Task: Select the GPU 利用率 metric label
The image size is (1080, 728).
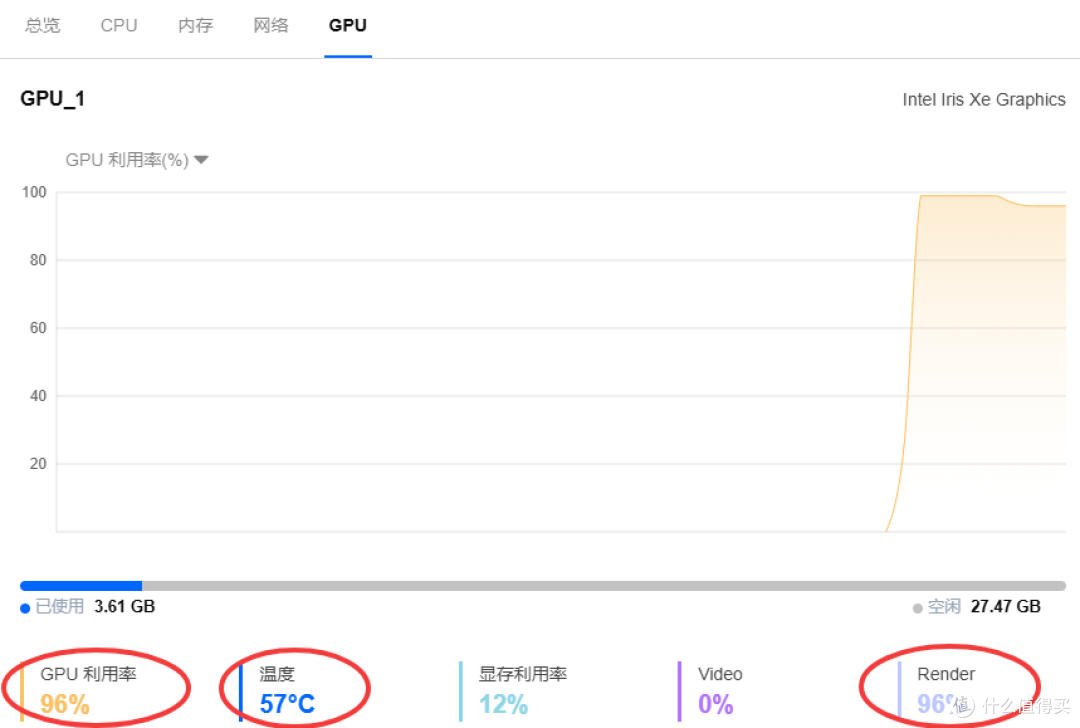Action: tap(88, 674)
